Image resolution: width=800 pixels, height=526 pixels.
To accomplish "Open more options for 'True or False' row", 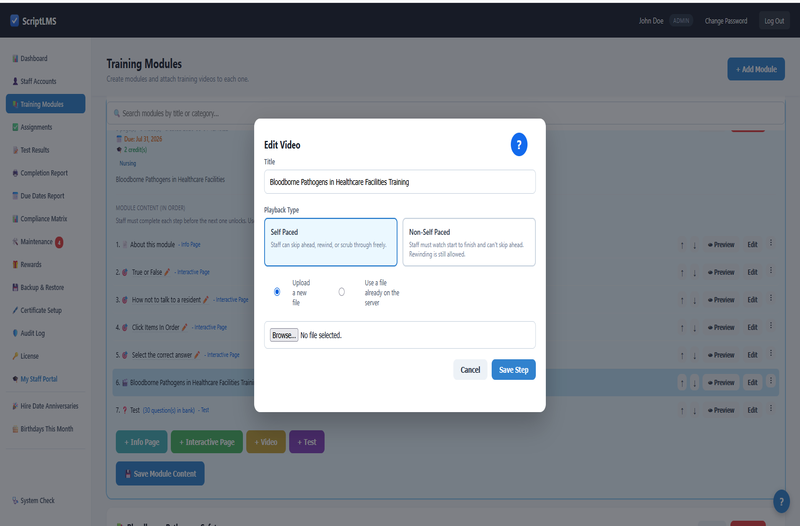I will click(771, 271).
